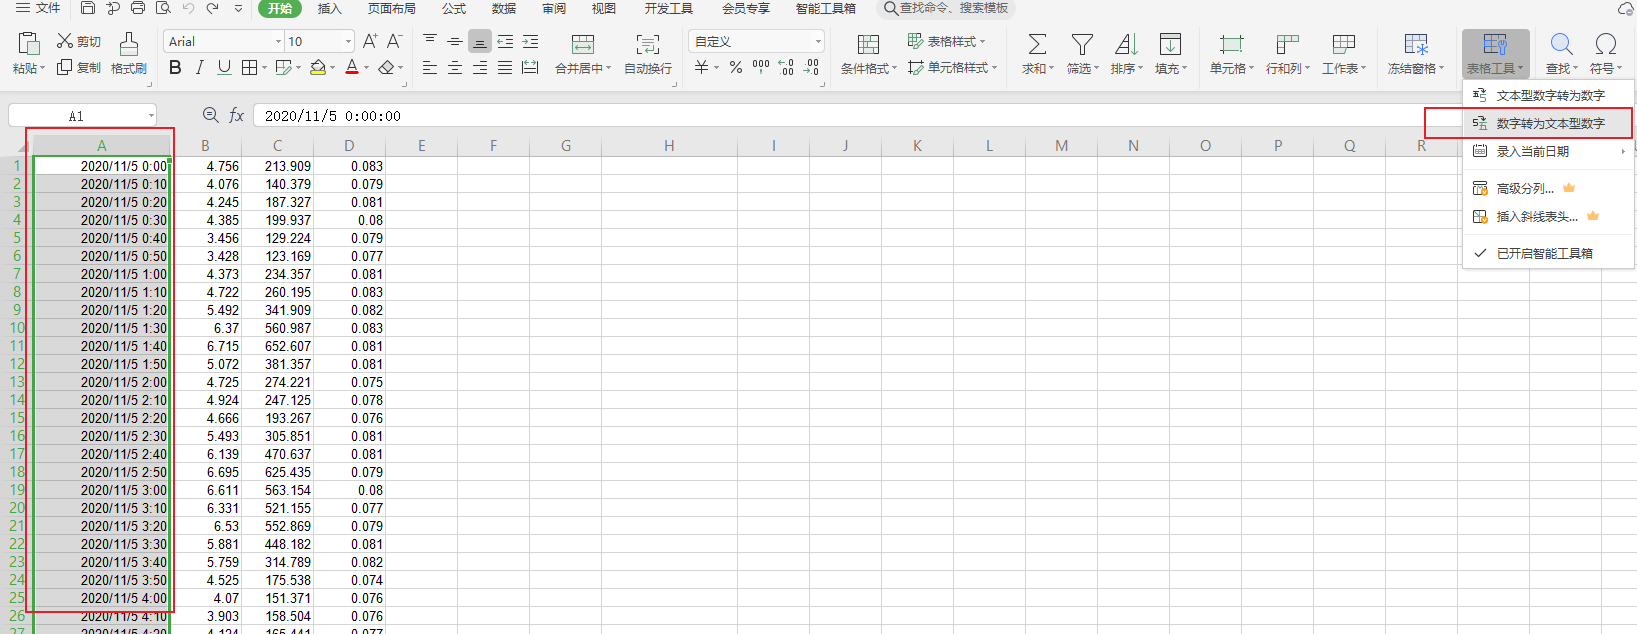Open the Fill Color bucket swatch
The height and width of the screenshot is (634, 1637).
[x=318, y=67]
